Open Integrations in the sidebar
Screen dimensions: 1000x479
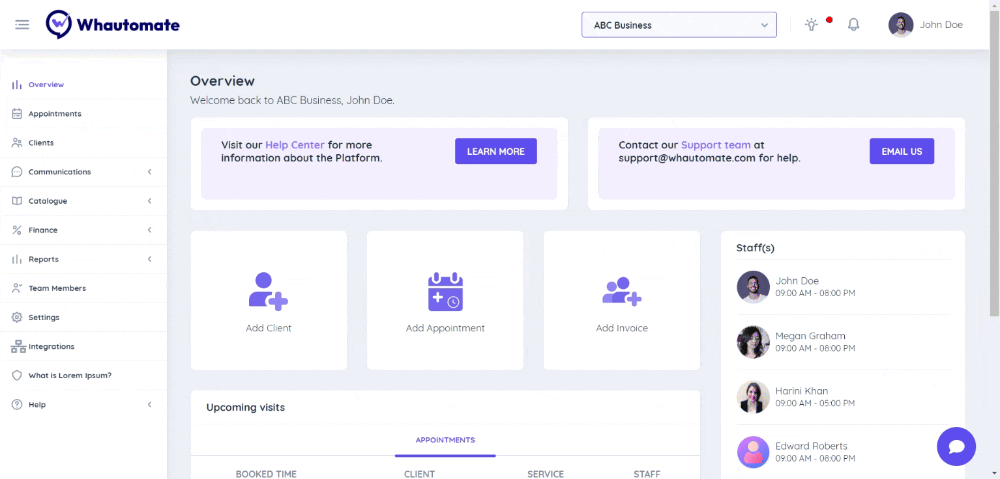(51, 346)
